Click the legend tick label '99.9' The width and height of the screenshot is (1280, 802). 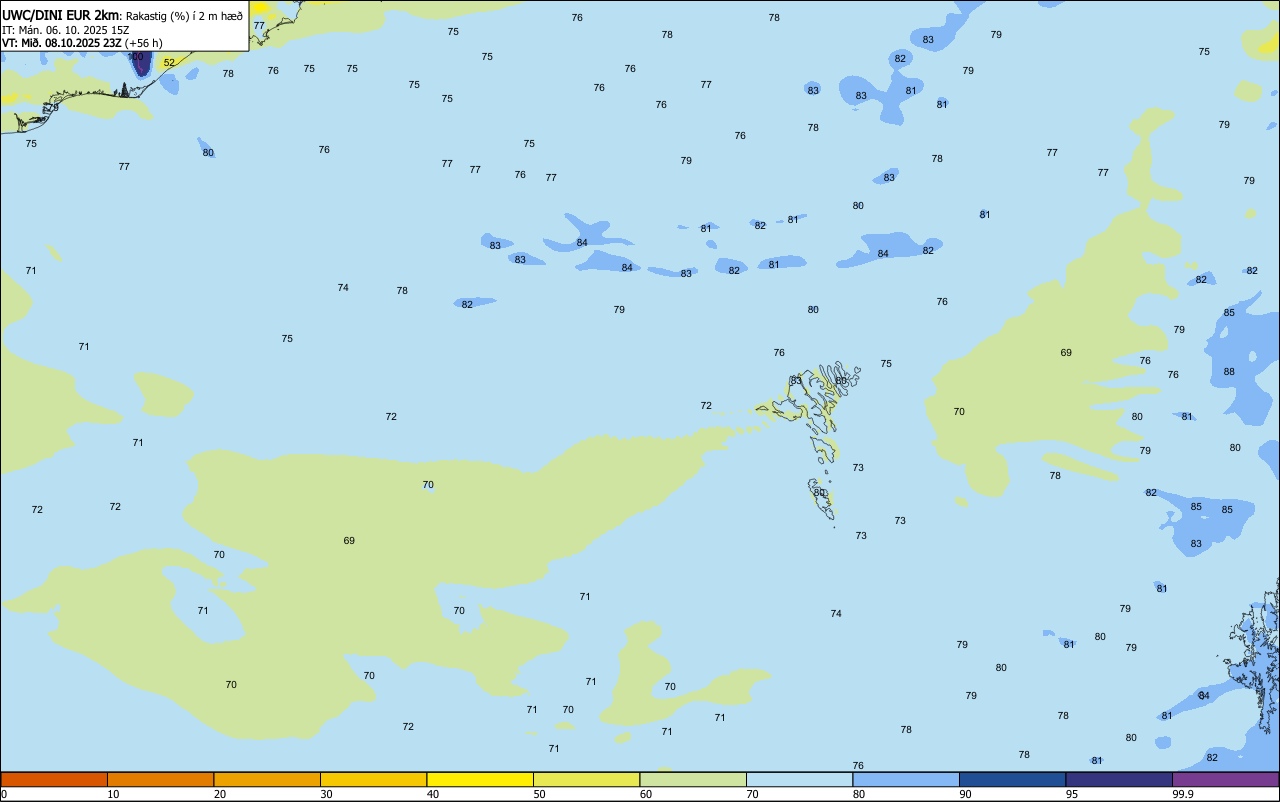tap(1183, 794)
